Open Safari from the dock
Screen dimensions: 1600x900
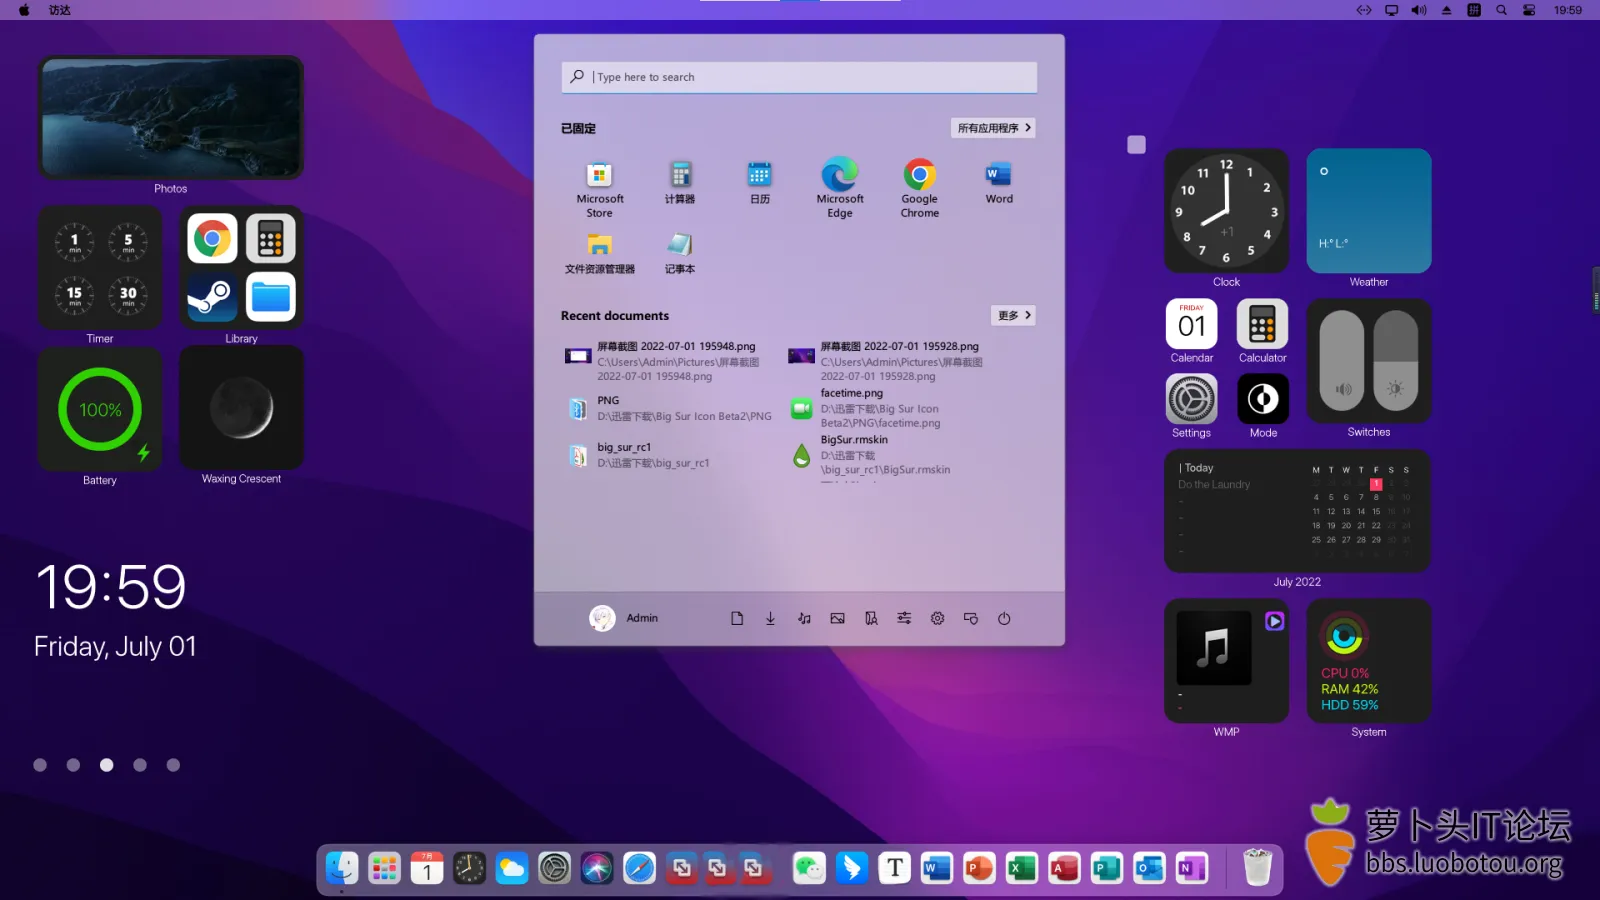coord(640,868)
